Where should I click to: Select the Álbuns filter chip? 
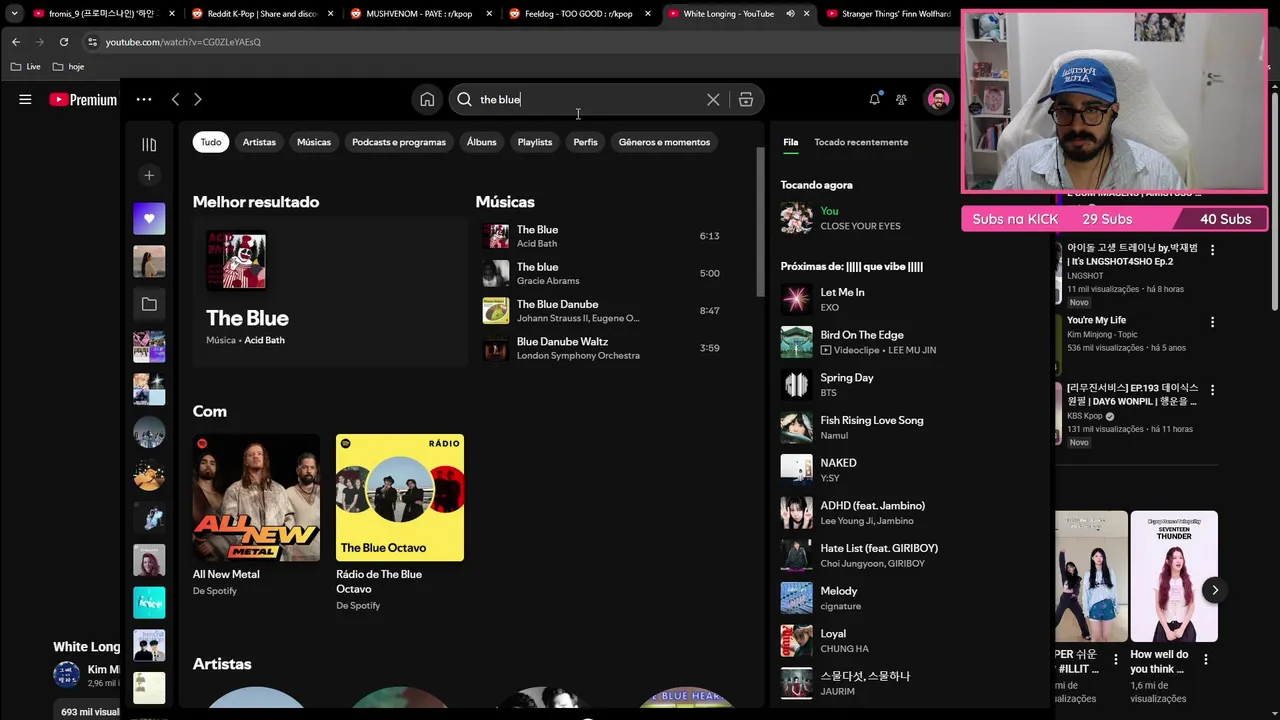(482, 142)
